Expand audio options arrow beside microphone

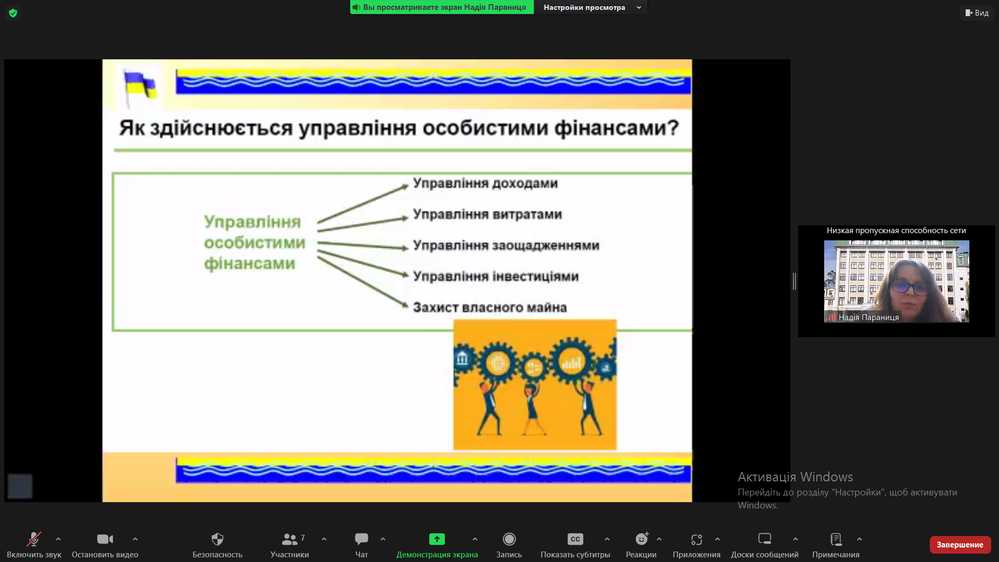58,539
